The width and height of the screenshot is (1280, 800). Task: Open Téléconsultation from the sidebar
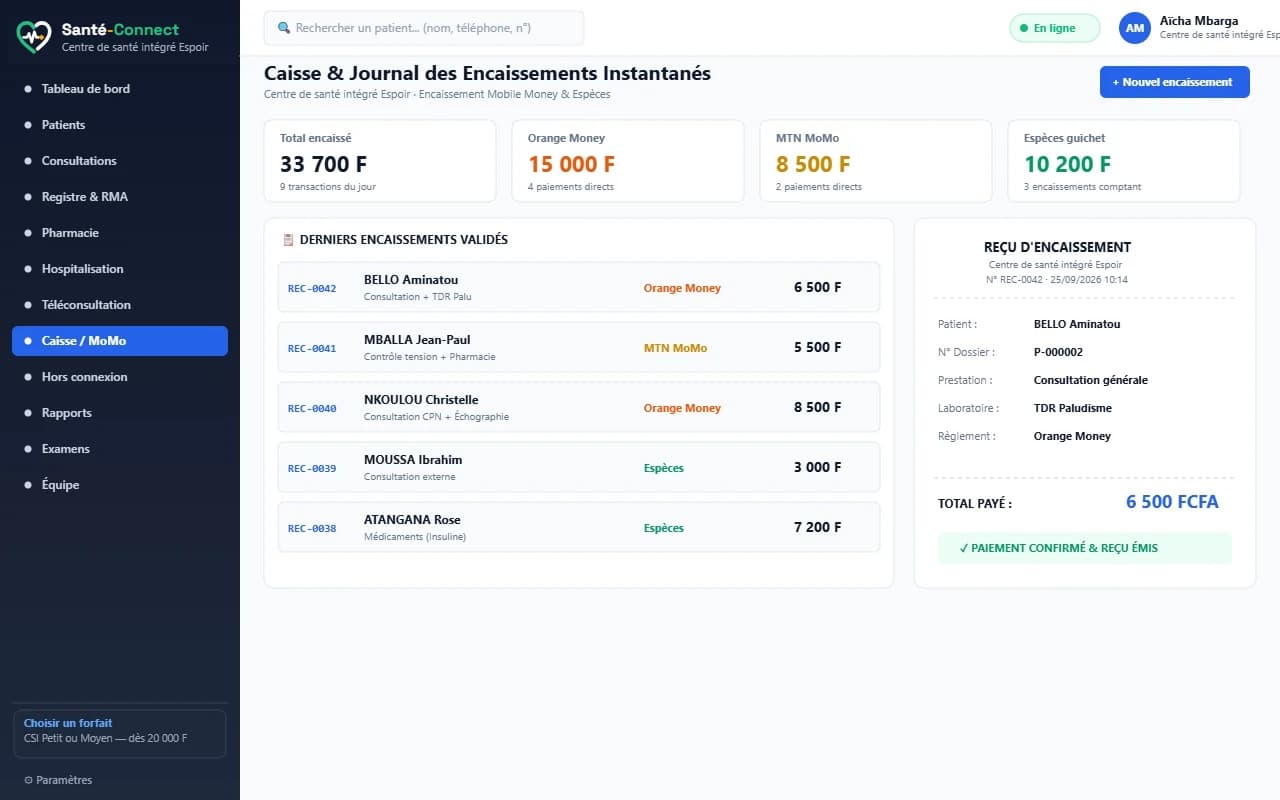(120, 305)
